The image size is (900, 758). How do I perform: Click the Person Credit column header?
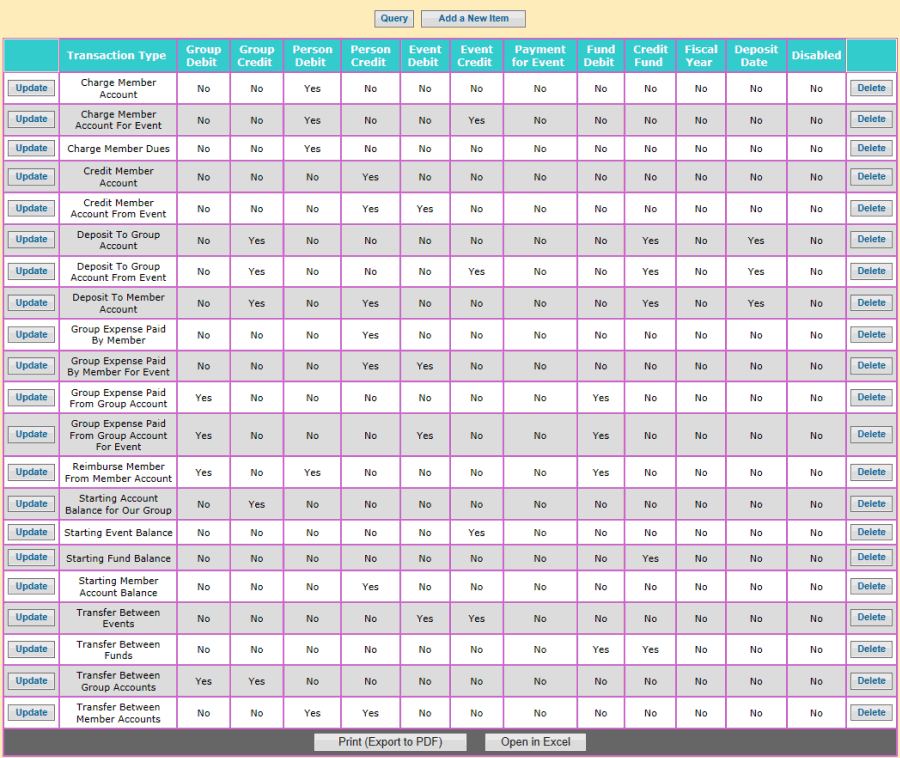pos(370,56)
